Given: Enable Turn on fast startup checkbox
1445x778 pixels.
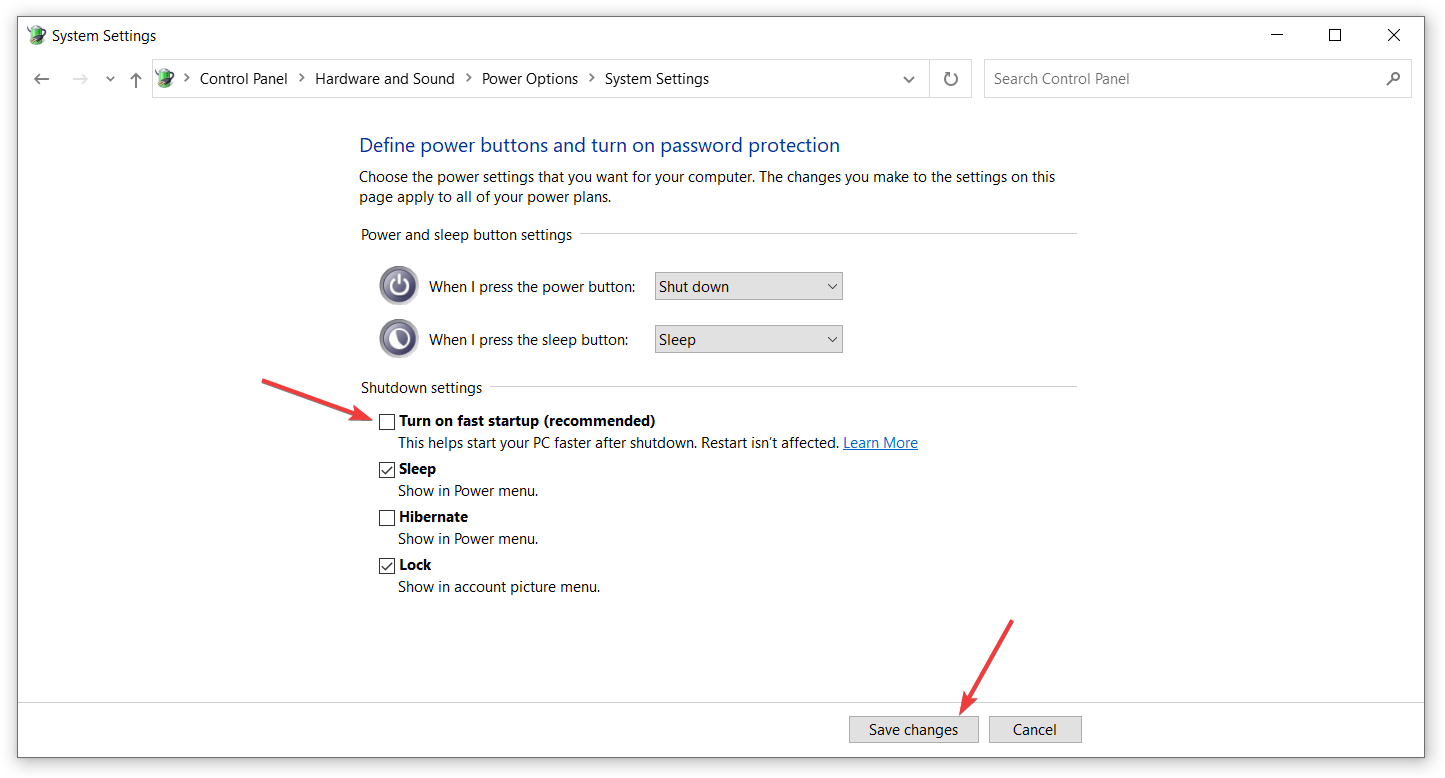Looking at the screenshot, I should [x=387, y=422].
